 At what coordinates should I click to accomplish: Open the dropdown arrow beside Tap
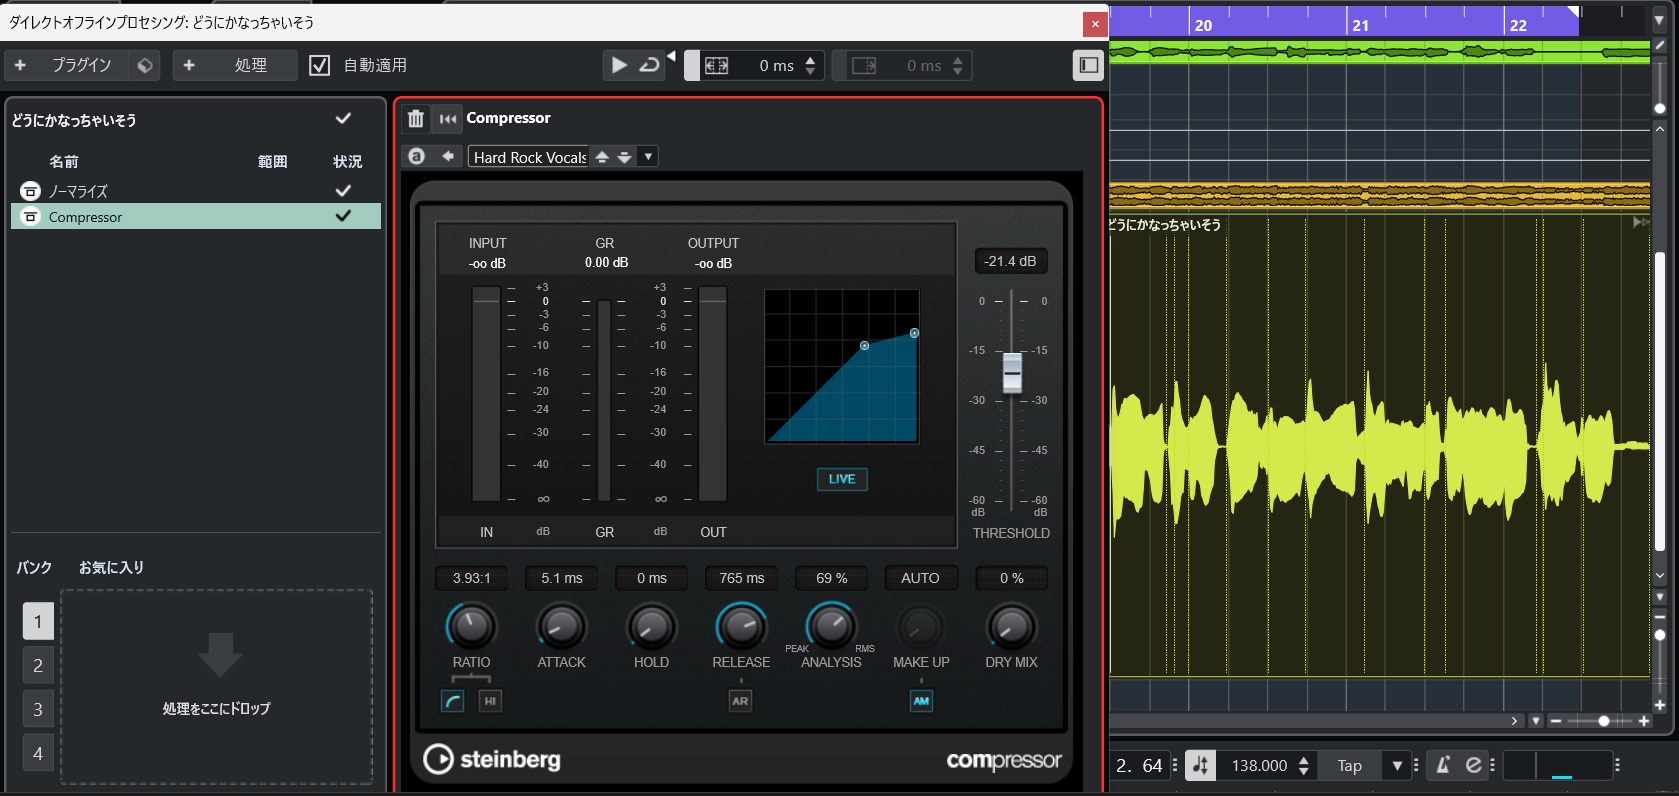[x=1397, y=766]
